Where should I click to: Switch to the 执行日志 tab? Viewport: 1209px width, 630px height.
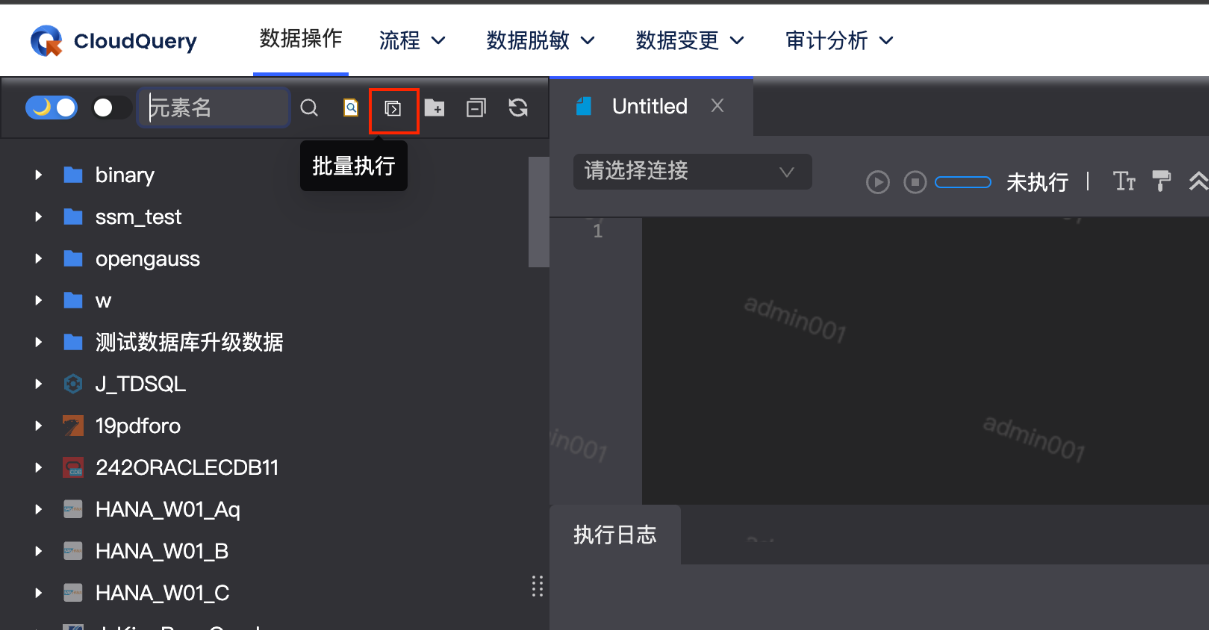click(615, 535)
